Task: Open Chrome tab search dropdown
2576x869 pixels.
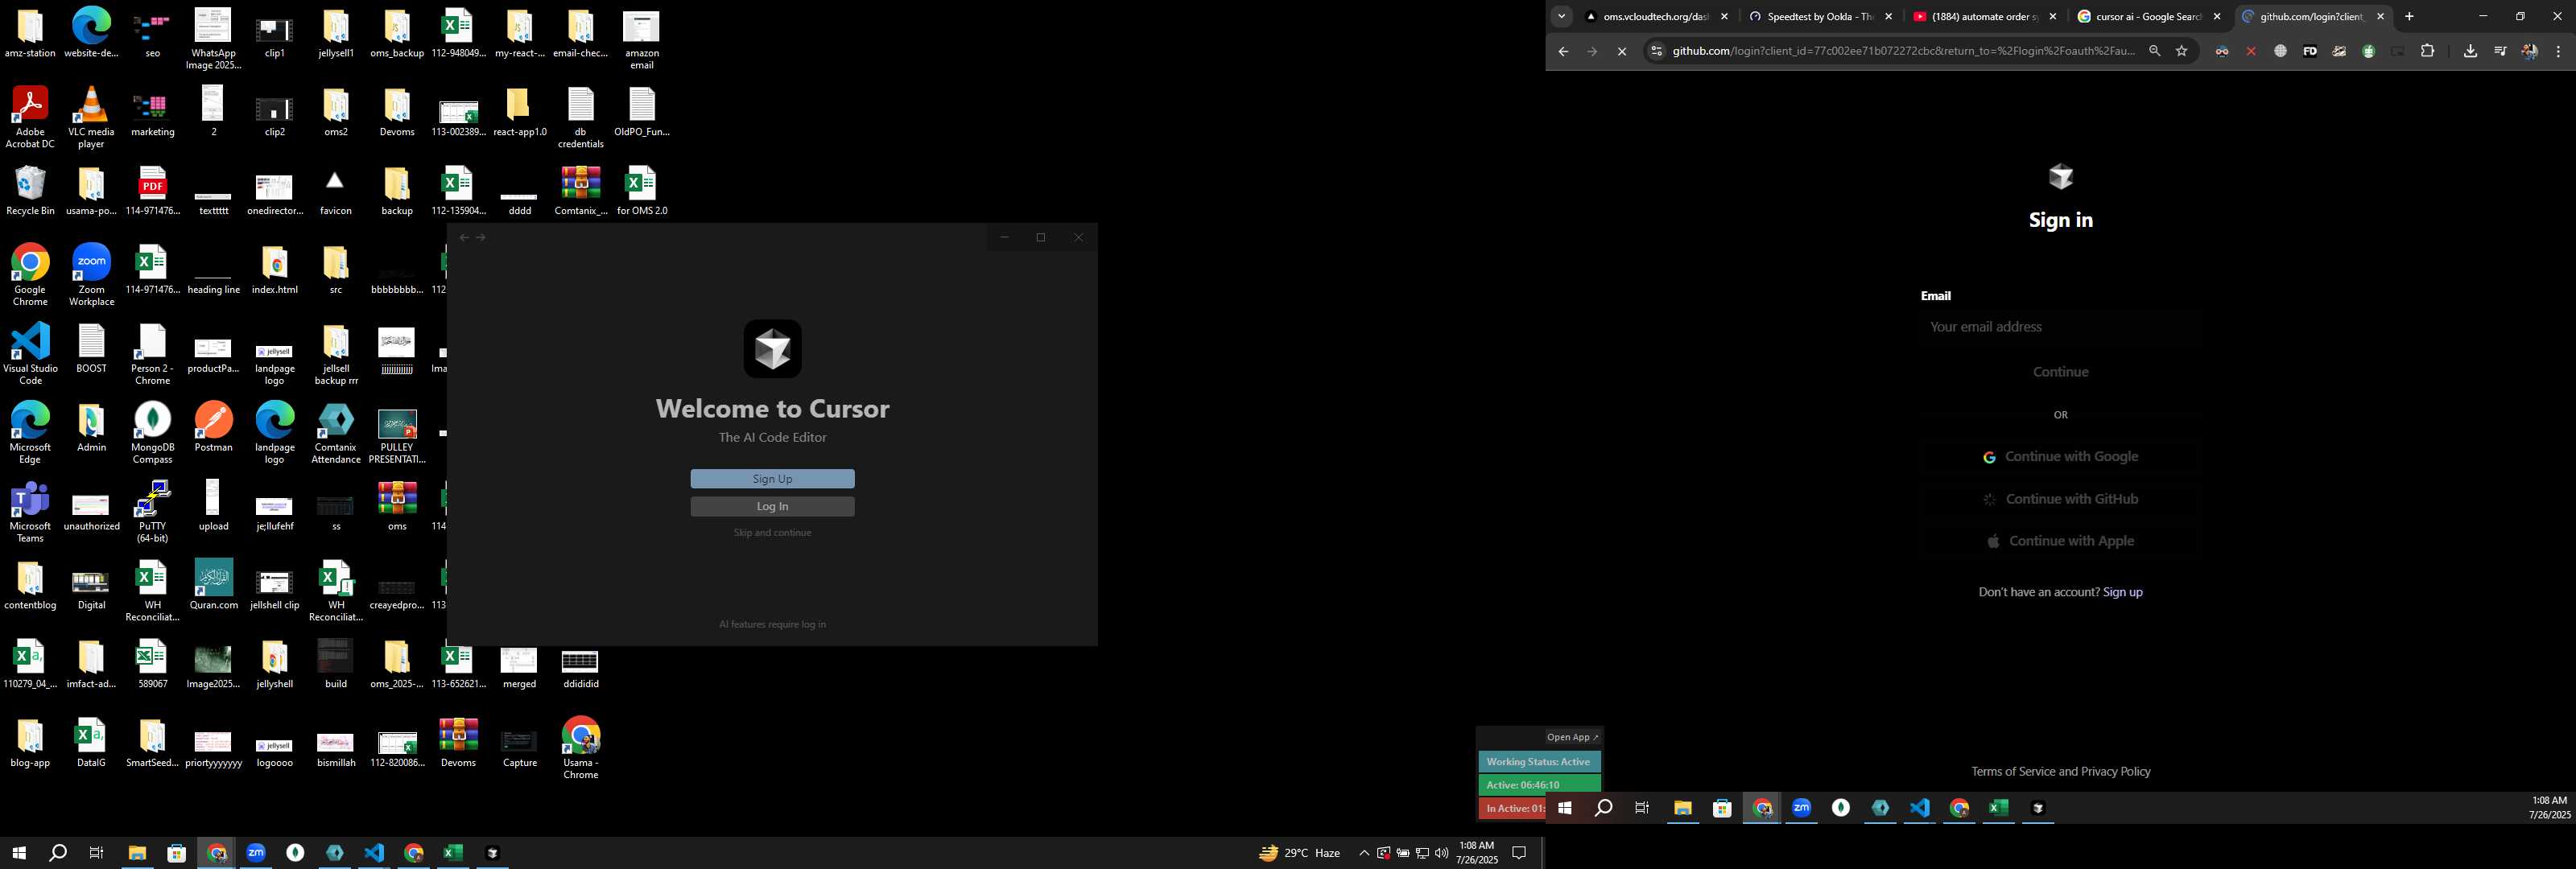Action: [1561, 17]
